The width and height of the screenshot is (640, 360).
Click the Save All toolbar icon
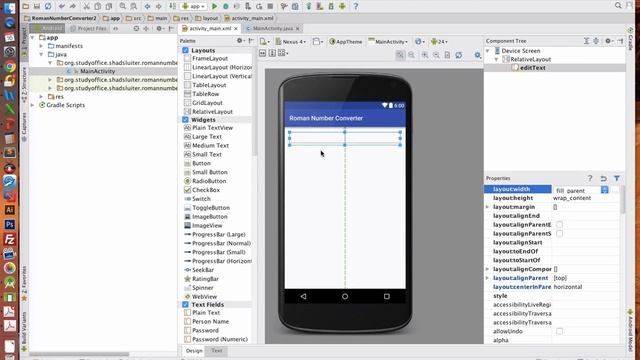tap(37, 6)
